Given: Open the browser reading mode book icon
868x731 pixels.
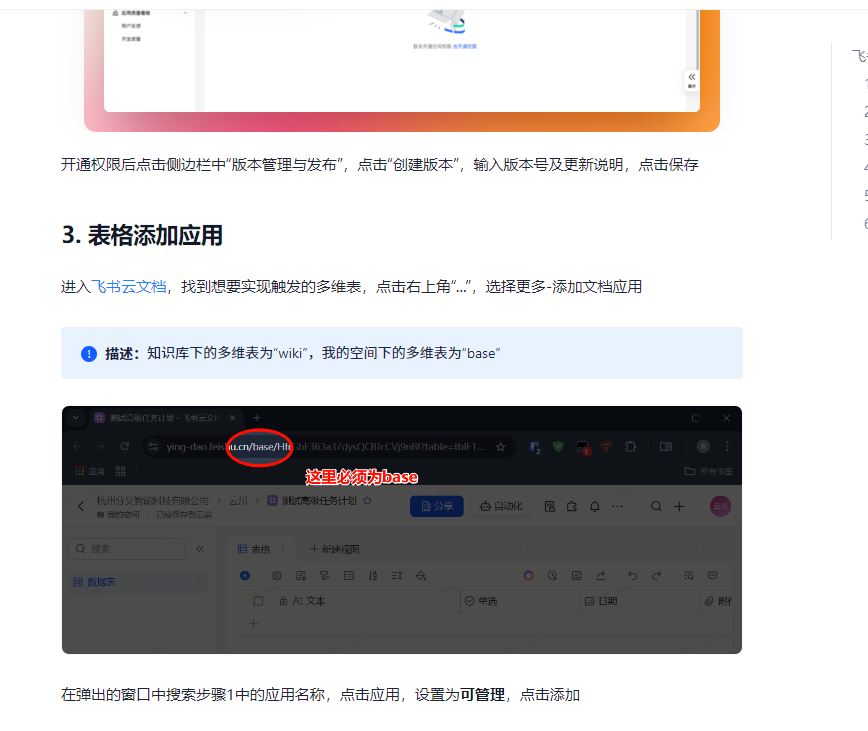Looking at the screenshot, I should pos(666,447).
